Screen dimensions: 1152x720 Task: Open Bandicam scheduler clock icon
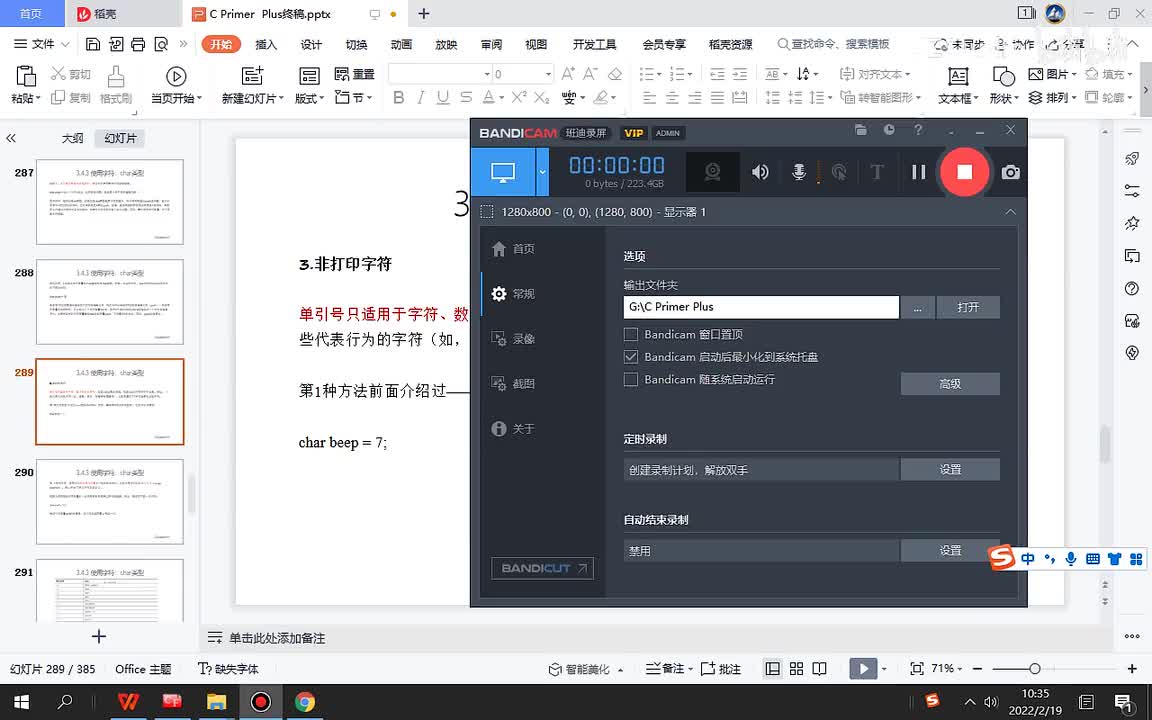pyautogui.click(x=889, y=130)
